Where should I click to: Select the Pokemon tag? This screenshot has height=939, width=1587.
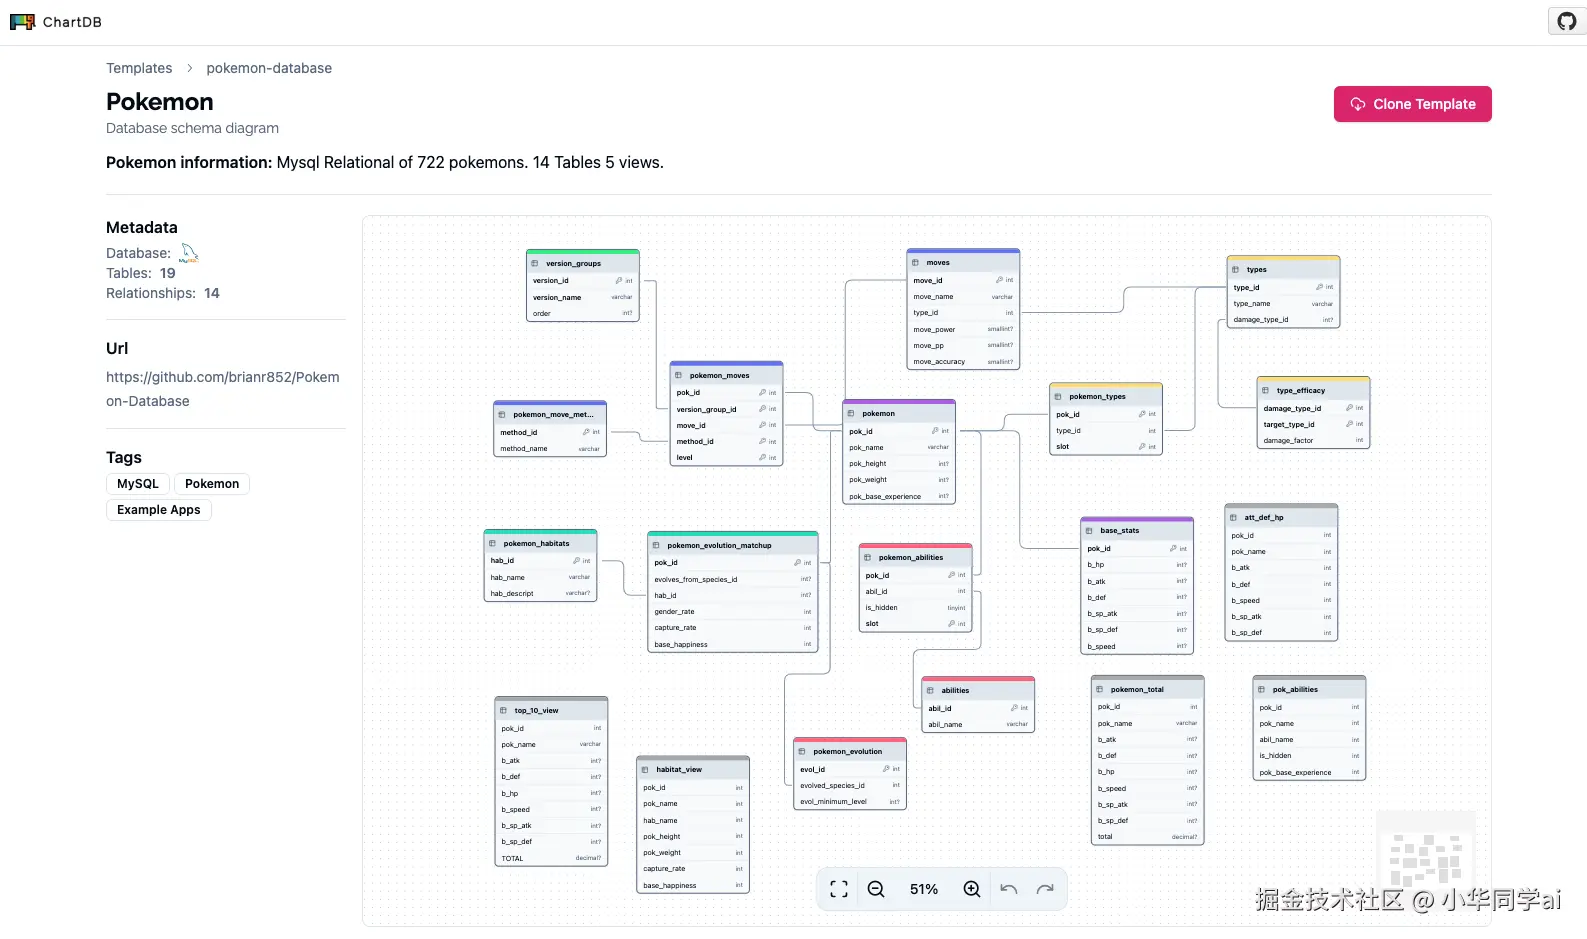[x=212, y=484]
